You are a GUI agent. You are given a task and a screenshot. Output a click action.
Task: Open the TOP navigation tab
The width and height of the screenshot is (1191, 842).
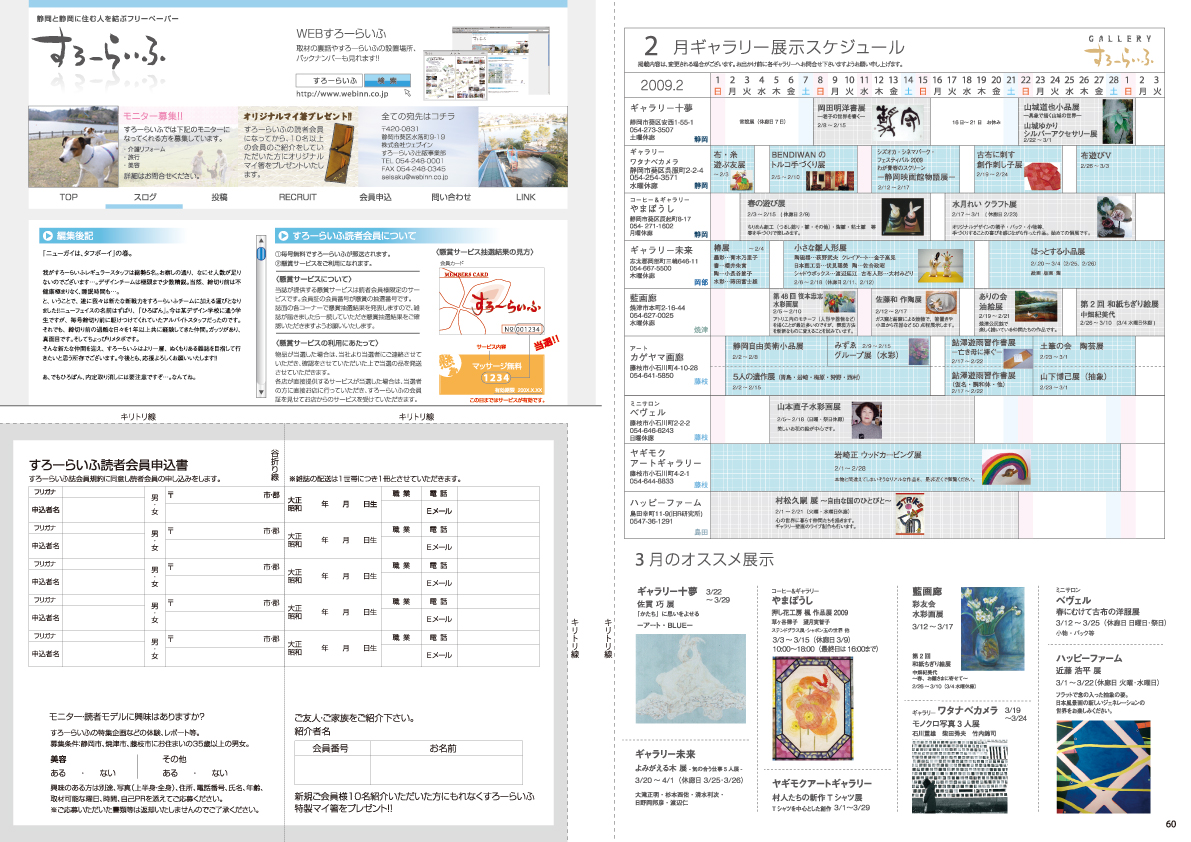68,197
